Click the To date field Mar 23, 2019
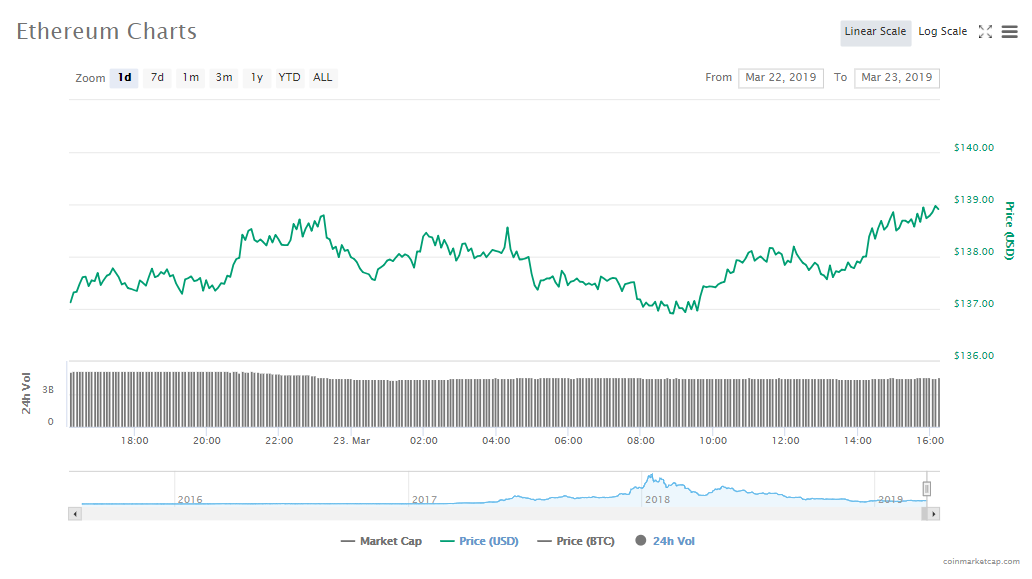The height and width of the screenshot is (579, 1032). click(x=896, y=78)
